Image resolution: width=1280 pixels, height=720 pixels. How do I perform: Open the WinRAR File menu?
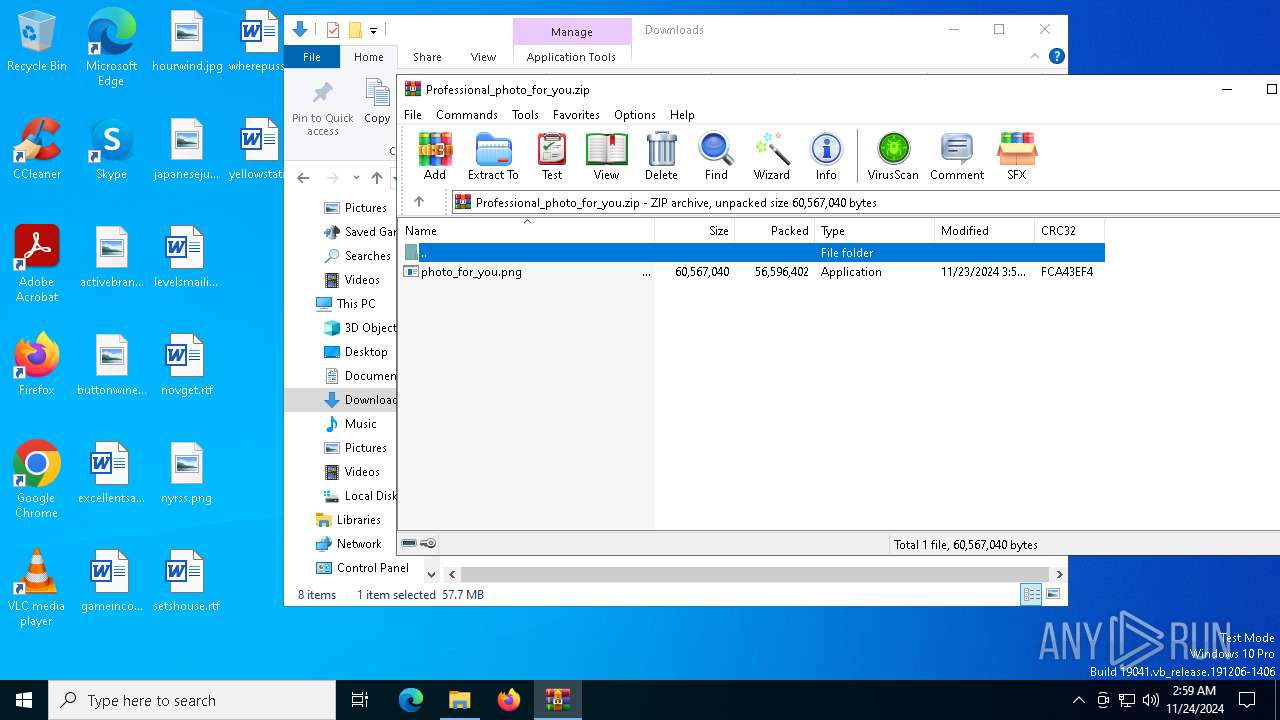click(413, 115)
